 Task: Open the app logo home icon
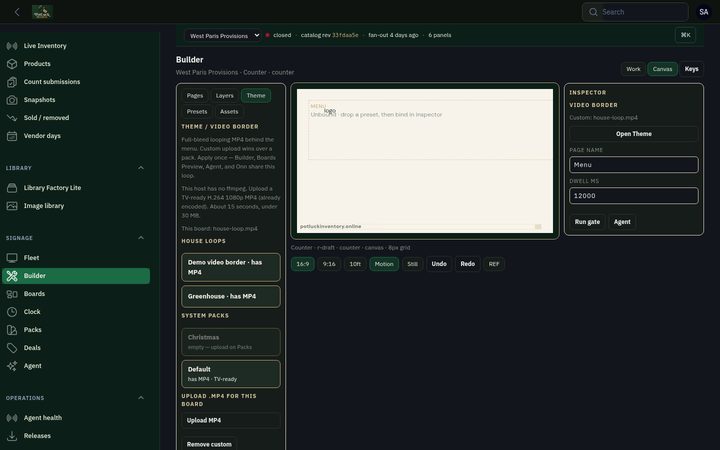(42, 12)
